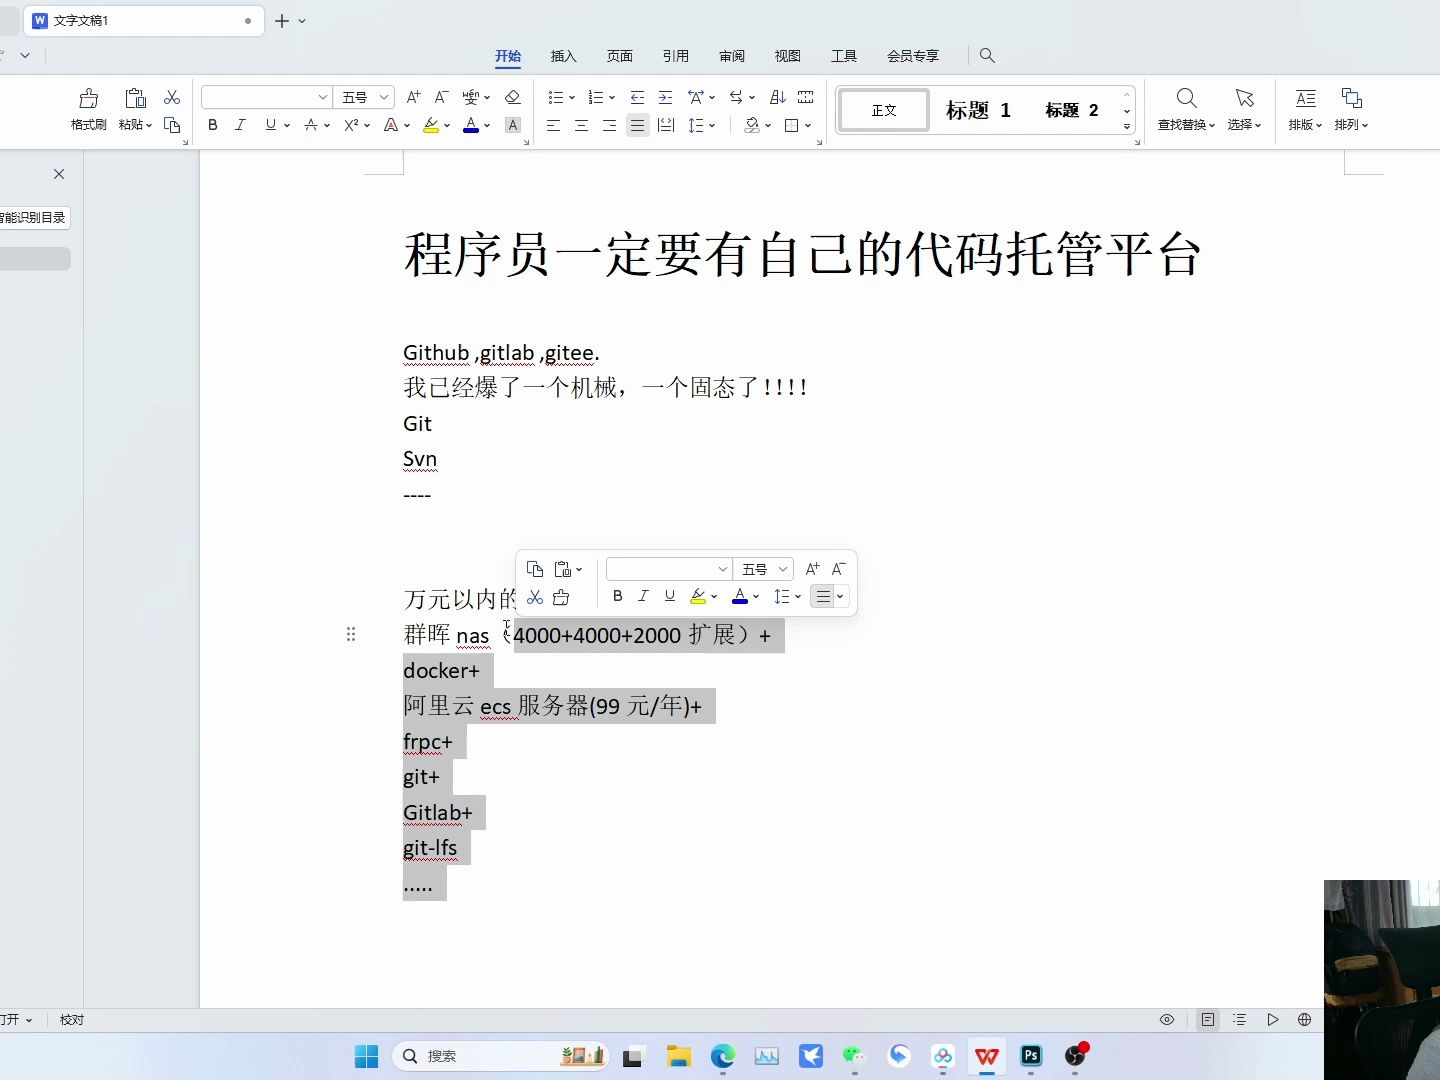This screenshot has height=1080, width=1440.
Task: Click the Find and Replace magnifier icon
Action: pyautogui.click(x=1186, y=98)
